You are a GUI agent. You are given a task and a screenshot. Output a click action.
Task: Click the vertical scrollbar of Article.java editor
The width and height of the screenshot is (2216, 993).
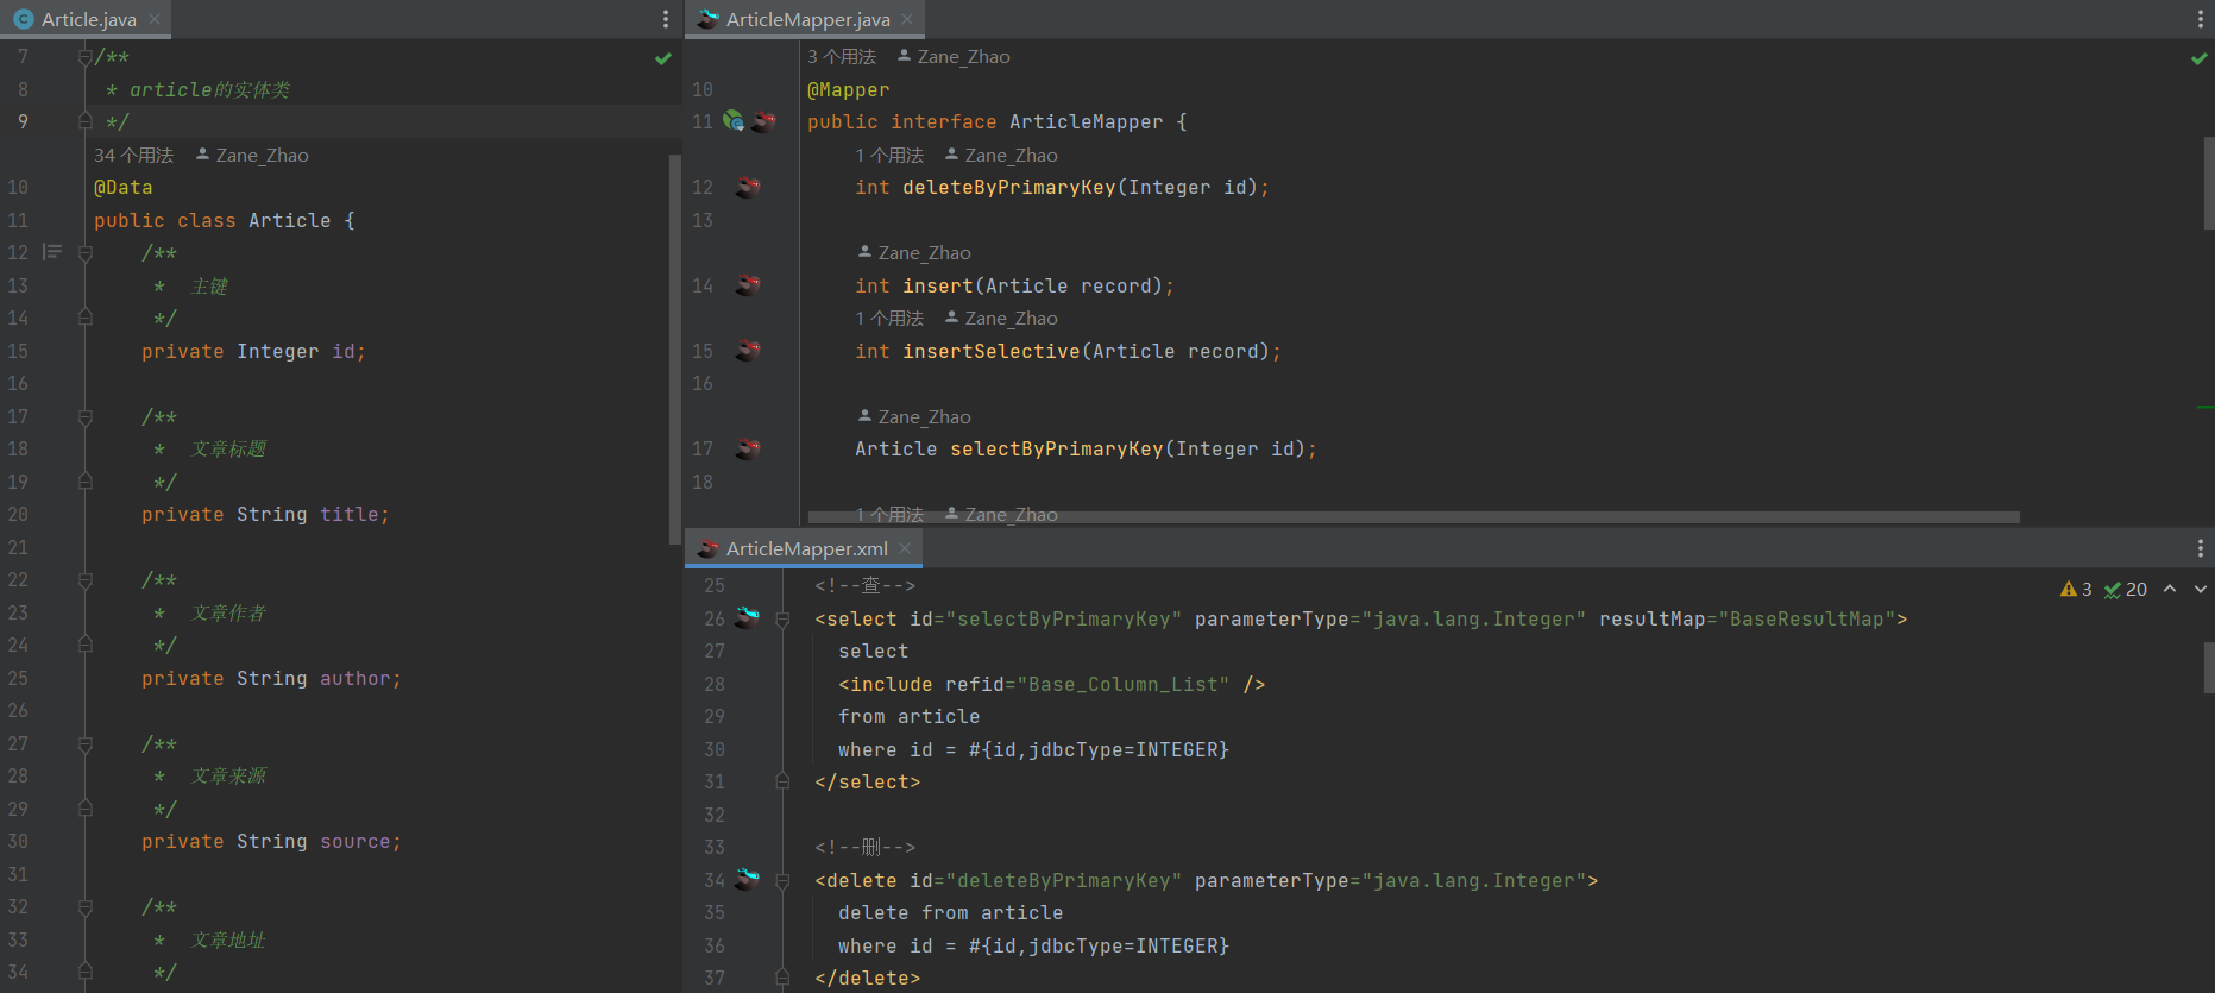(674, 350)
